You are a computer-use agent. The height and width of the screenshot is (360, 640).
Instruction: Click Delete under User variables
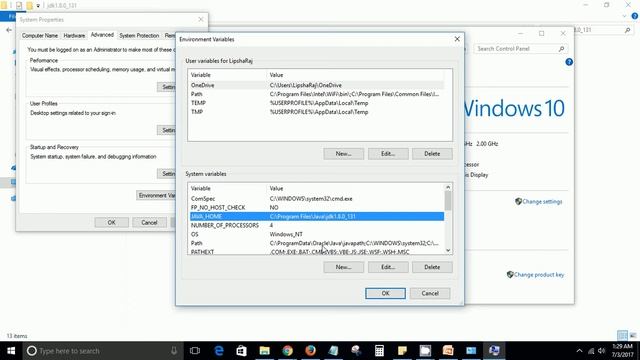click(x=432, y=153)
